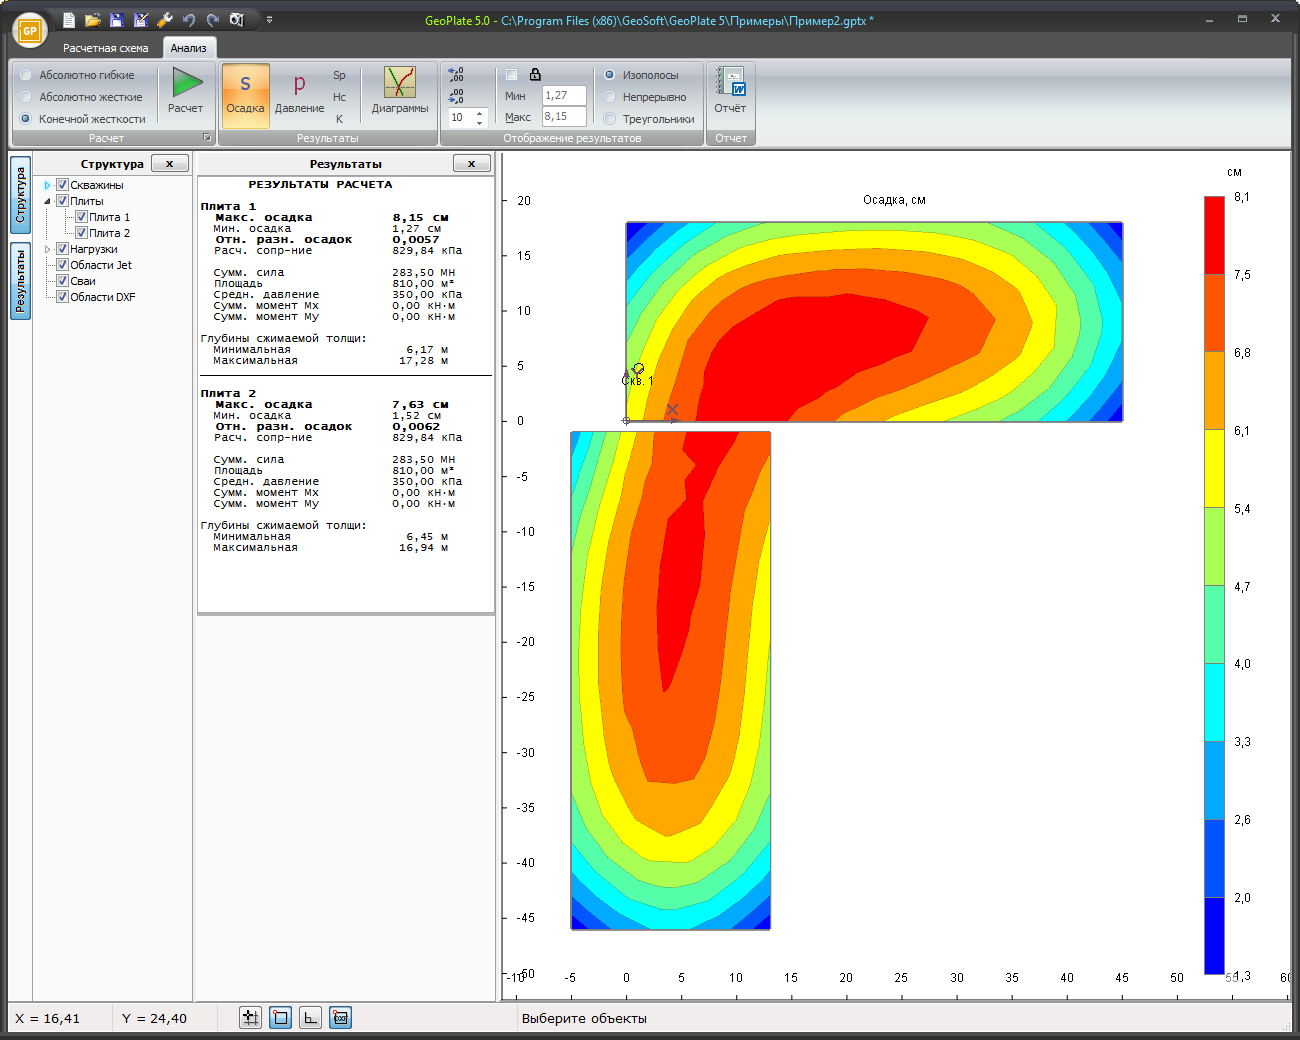Select the Осадка (S) results button
Screen dimensions: 1300x1040
point(245,96)
